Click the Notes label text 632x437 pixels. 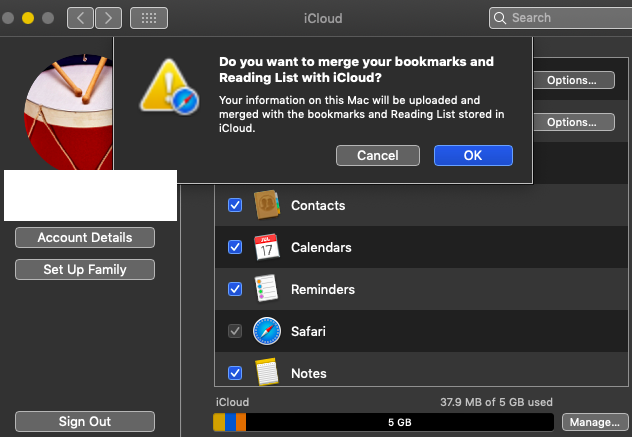309,373
